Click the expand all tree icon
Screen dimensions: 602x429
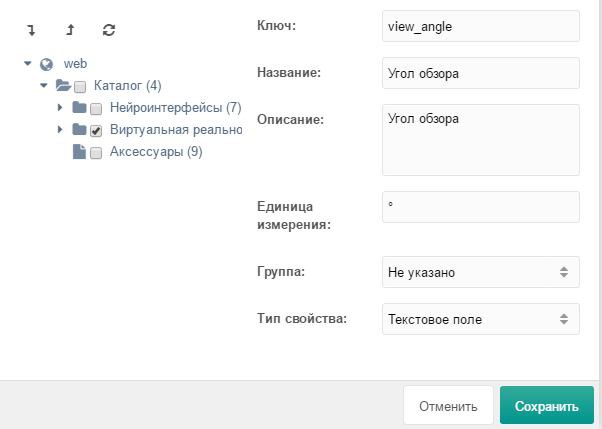pyautogui.click(x=32, y=31)
